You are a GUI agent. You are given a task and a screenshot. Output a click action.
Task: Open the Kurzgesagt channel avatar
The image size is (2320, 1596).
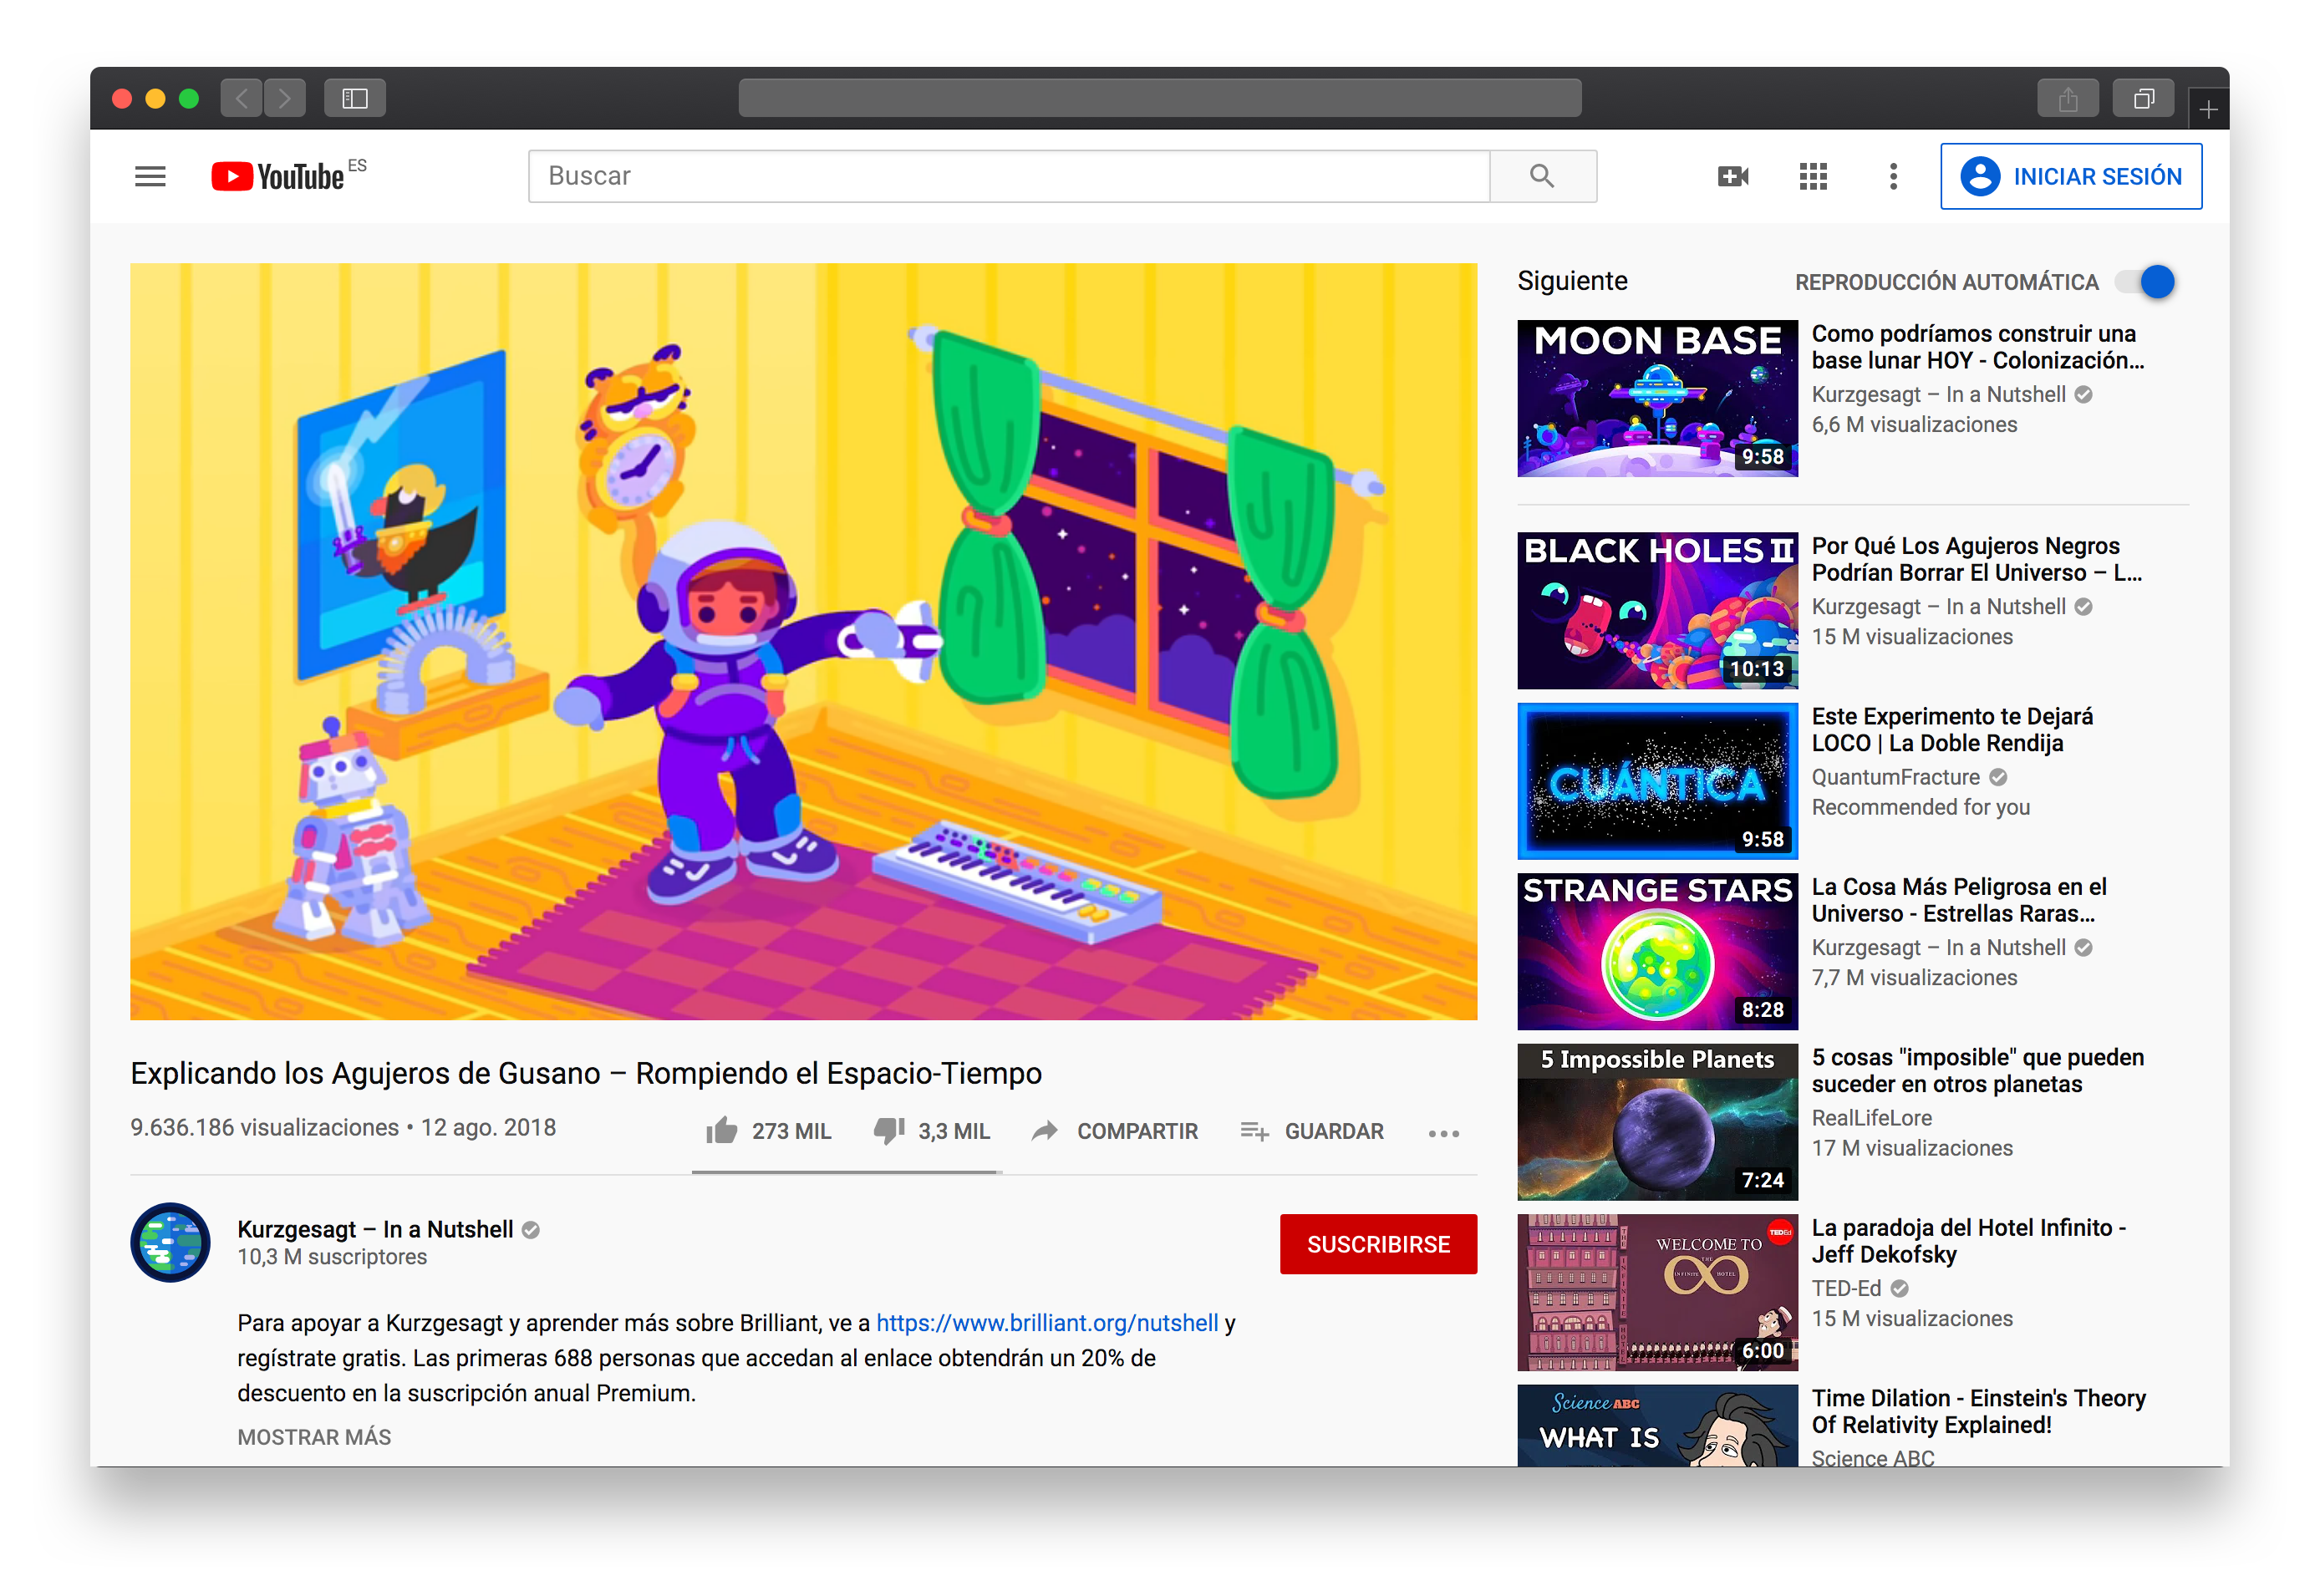[170, 1242]
